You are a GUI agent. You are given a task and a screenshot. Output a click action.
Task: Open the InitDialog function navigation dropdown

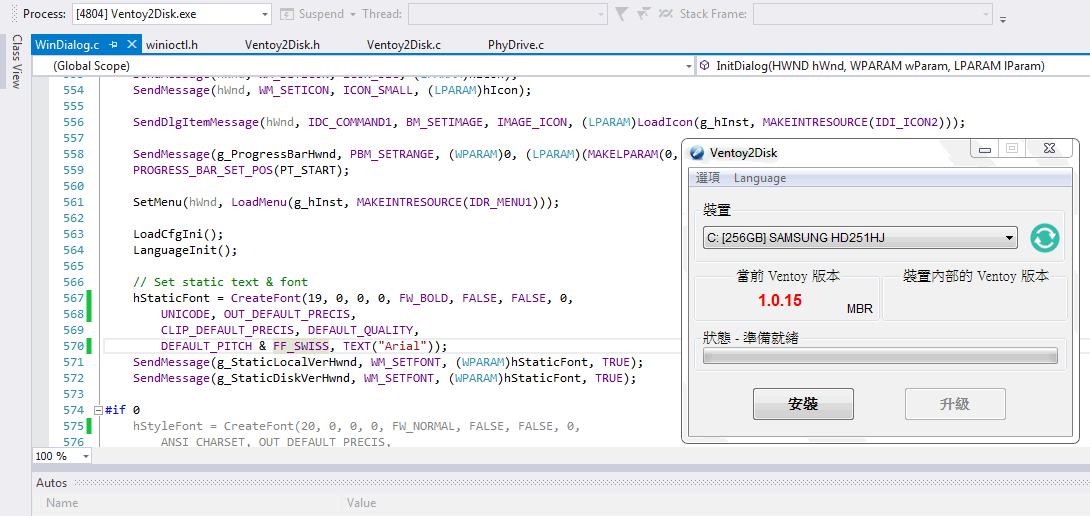point(893,66)
